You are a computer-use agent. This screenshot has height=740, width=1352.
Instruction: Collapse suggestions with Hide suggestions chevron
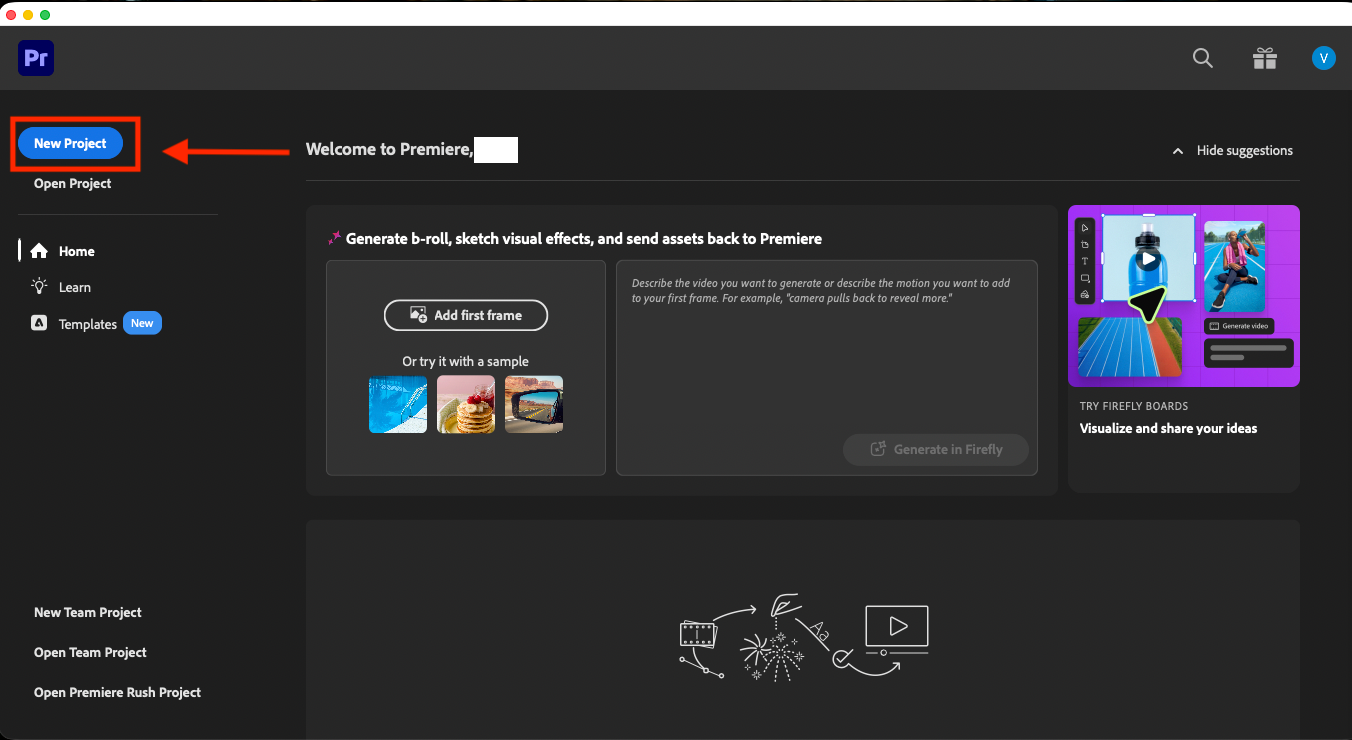(1179, 151)
